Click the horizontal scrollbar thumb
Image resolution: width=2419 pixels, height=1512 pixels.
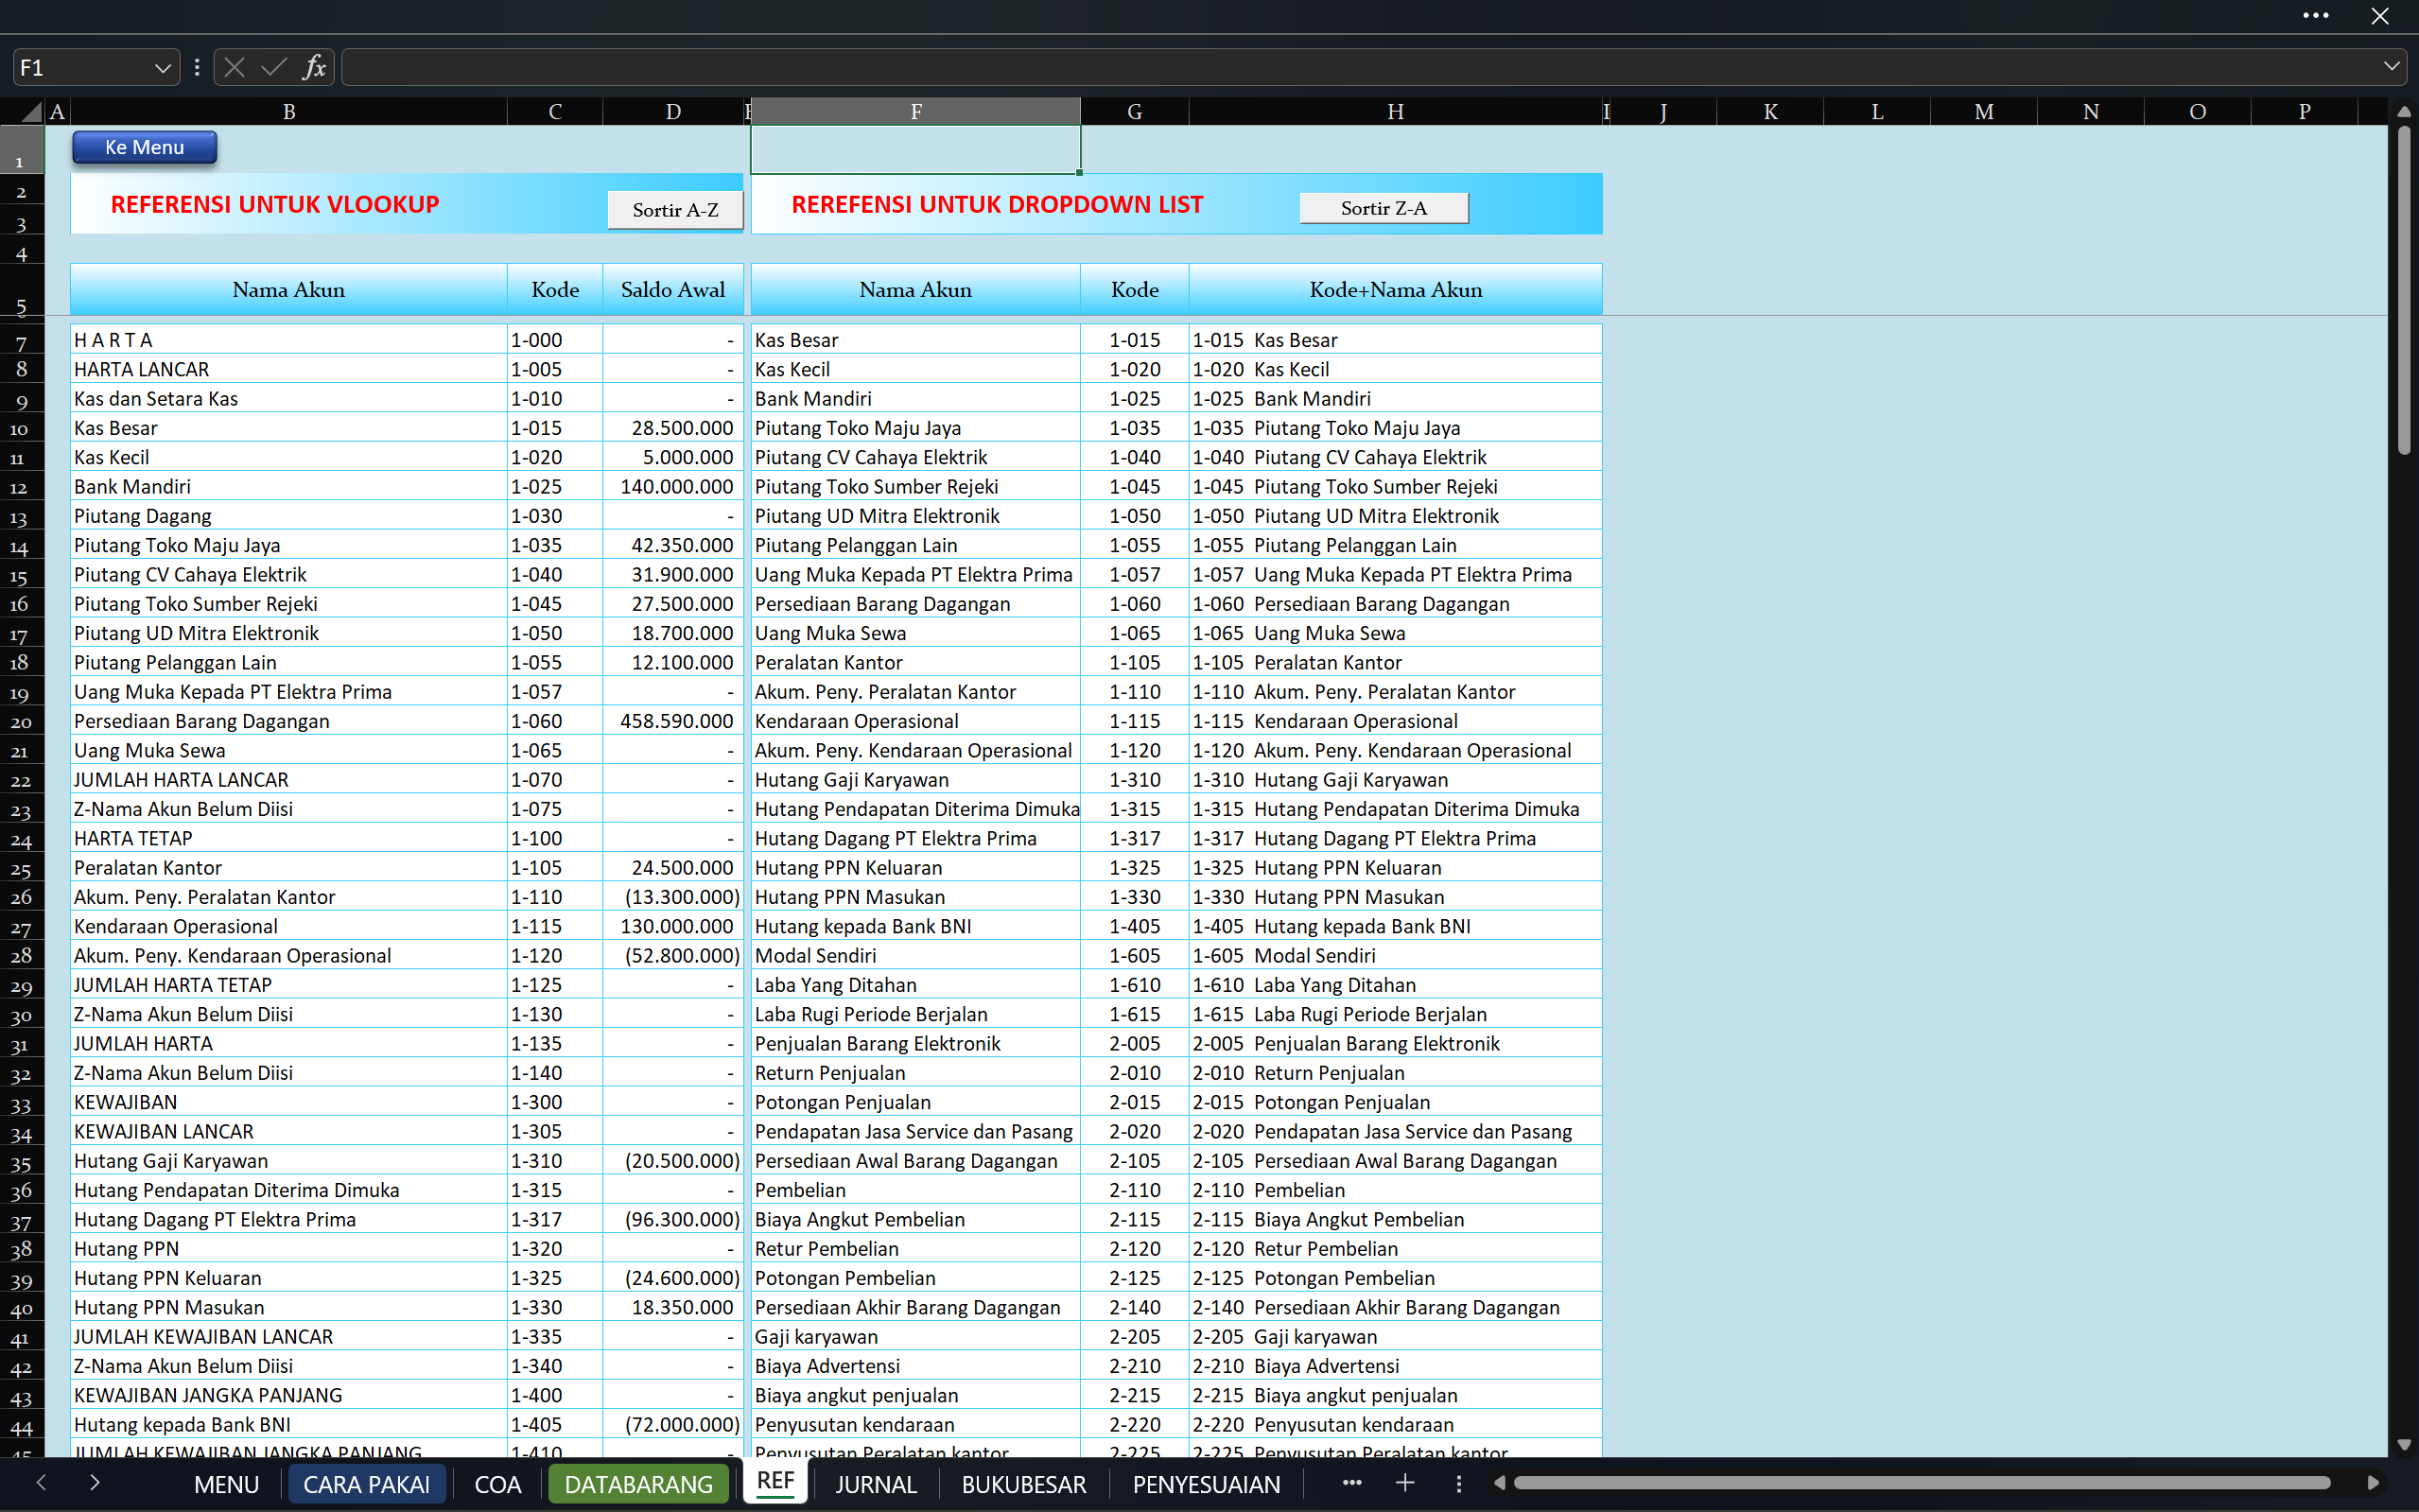click(x=1922, y=1483)
